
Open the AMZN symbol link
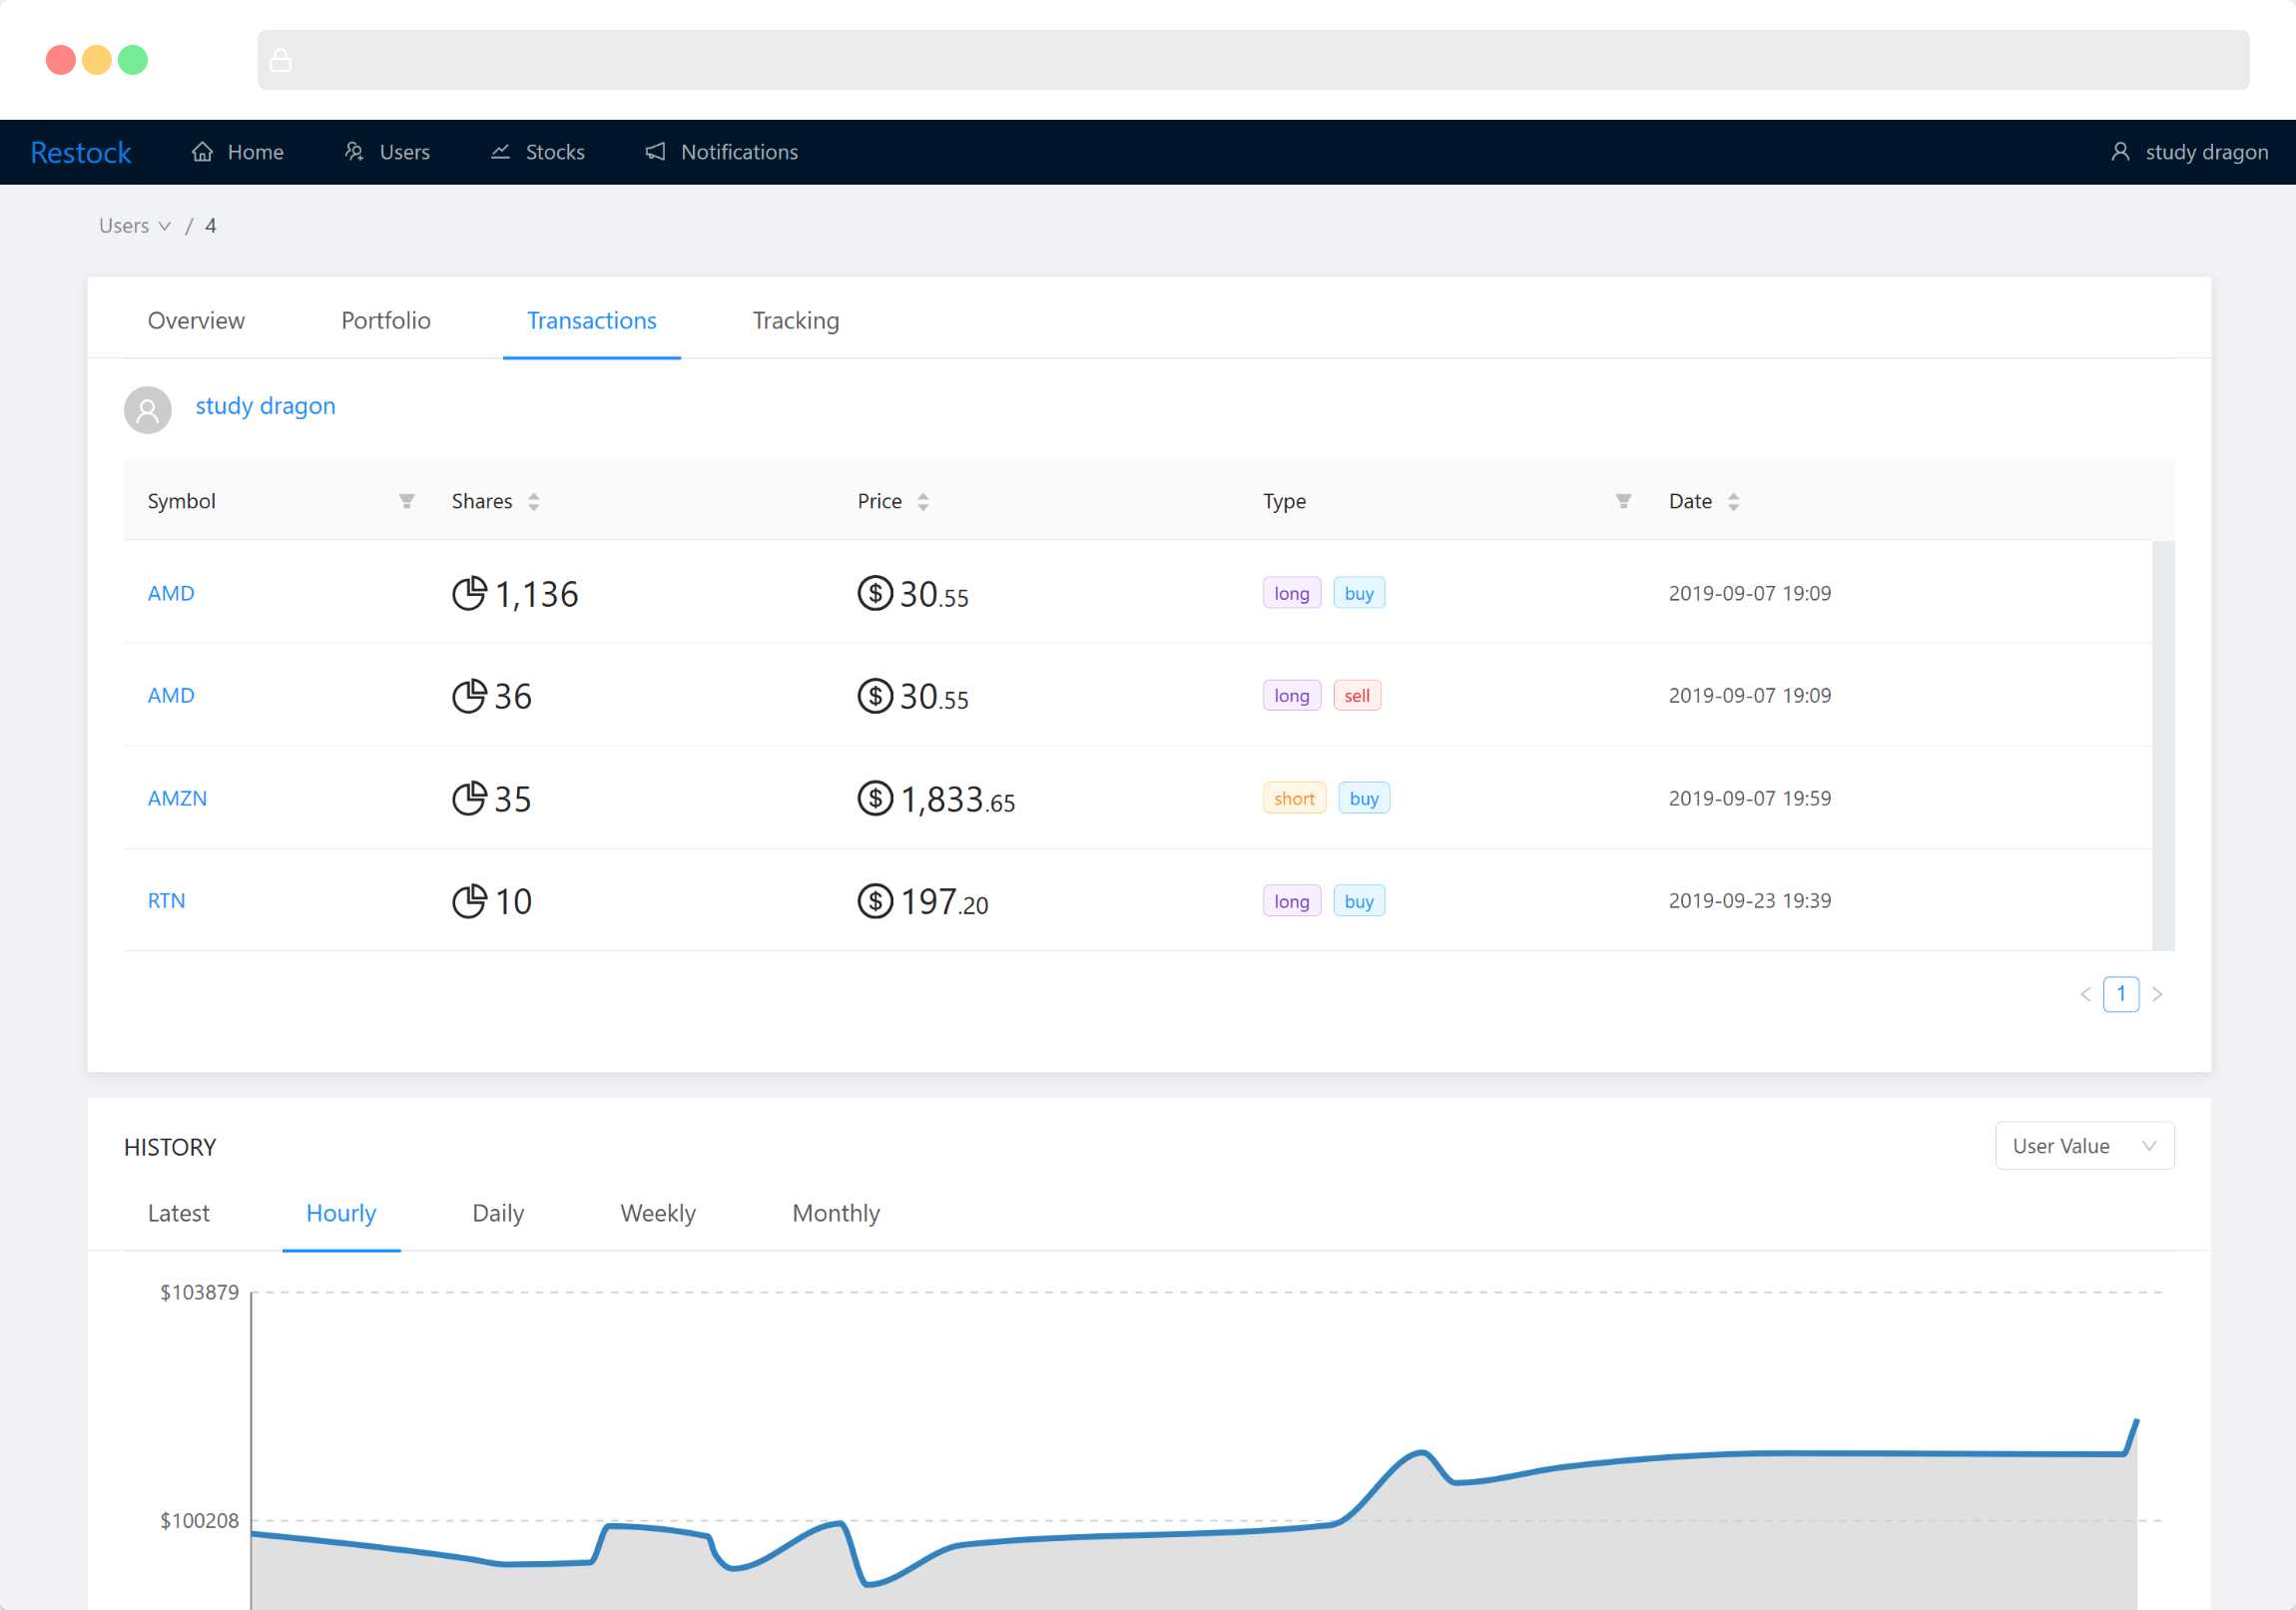(177, 798)
